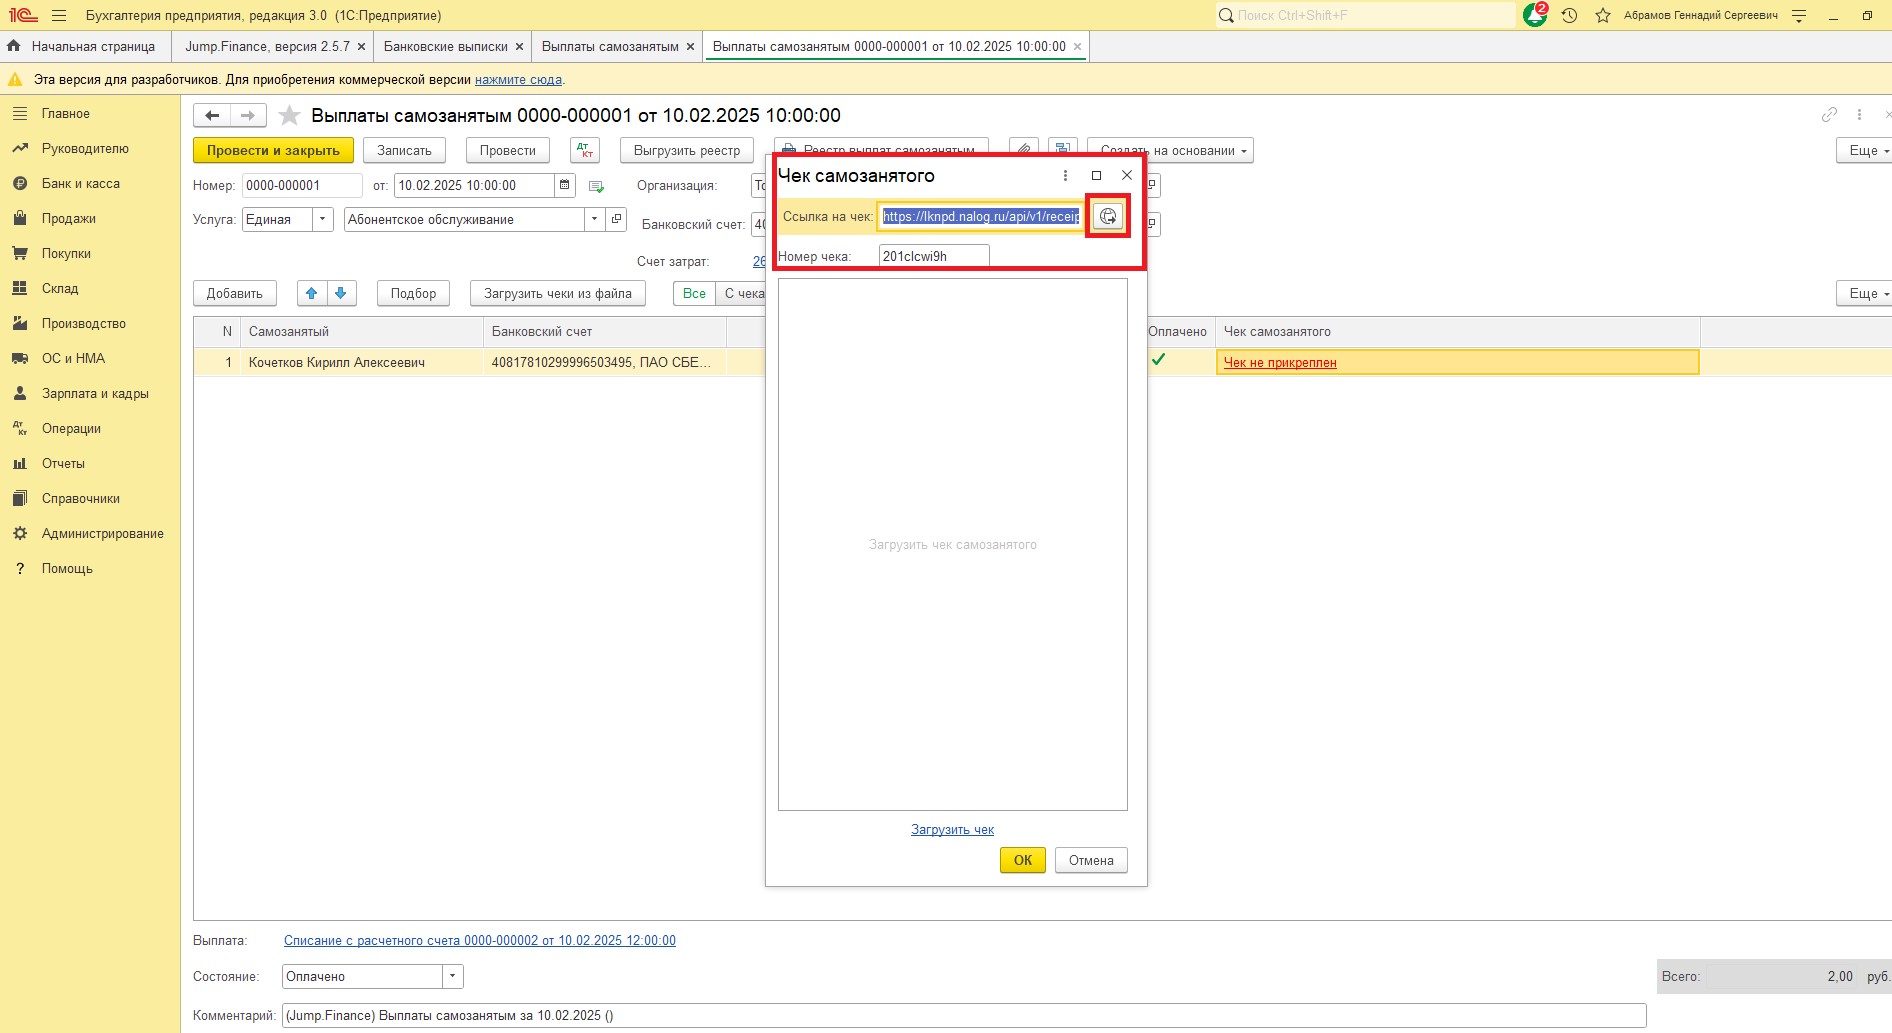The height and width of the screenshot is (1033, 1892).
Task: Expand the Услуга 'Единая' dropdown
Action: click(322, 219)
